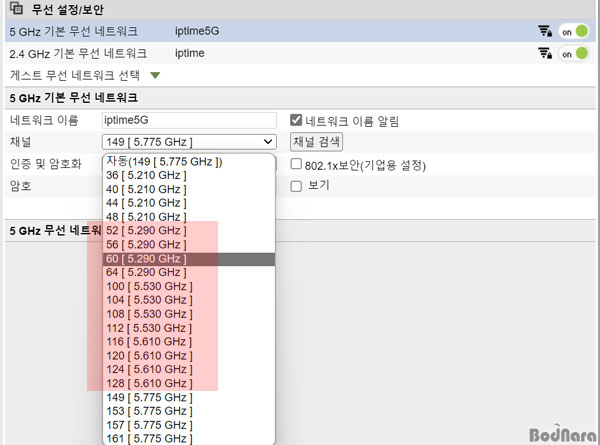This screenshot has height=445, width=600.
Task: Pick channel 100 [ 5.530 GHz ]
Action: click(189, 286)
